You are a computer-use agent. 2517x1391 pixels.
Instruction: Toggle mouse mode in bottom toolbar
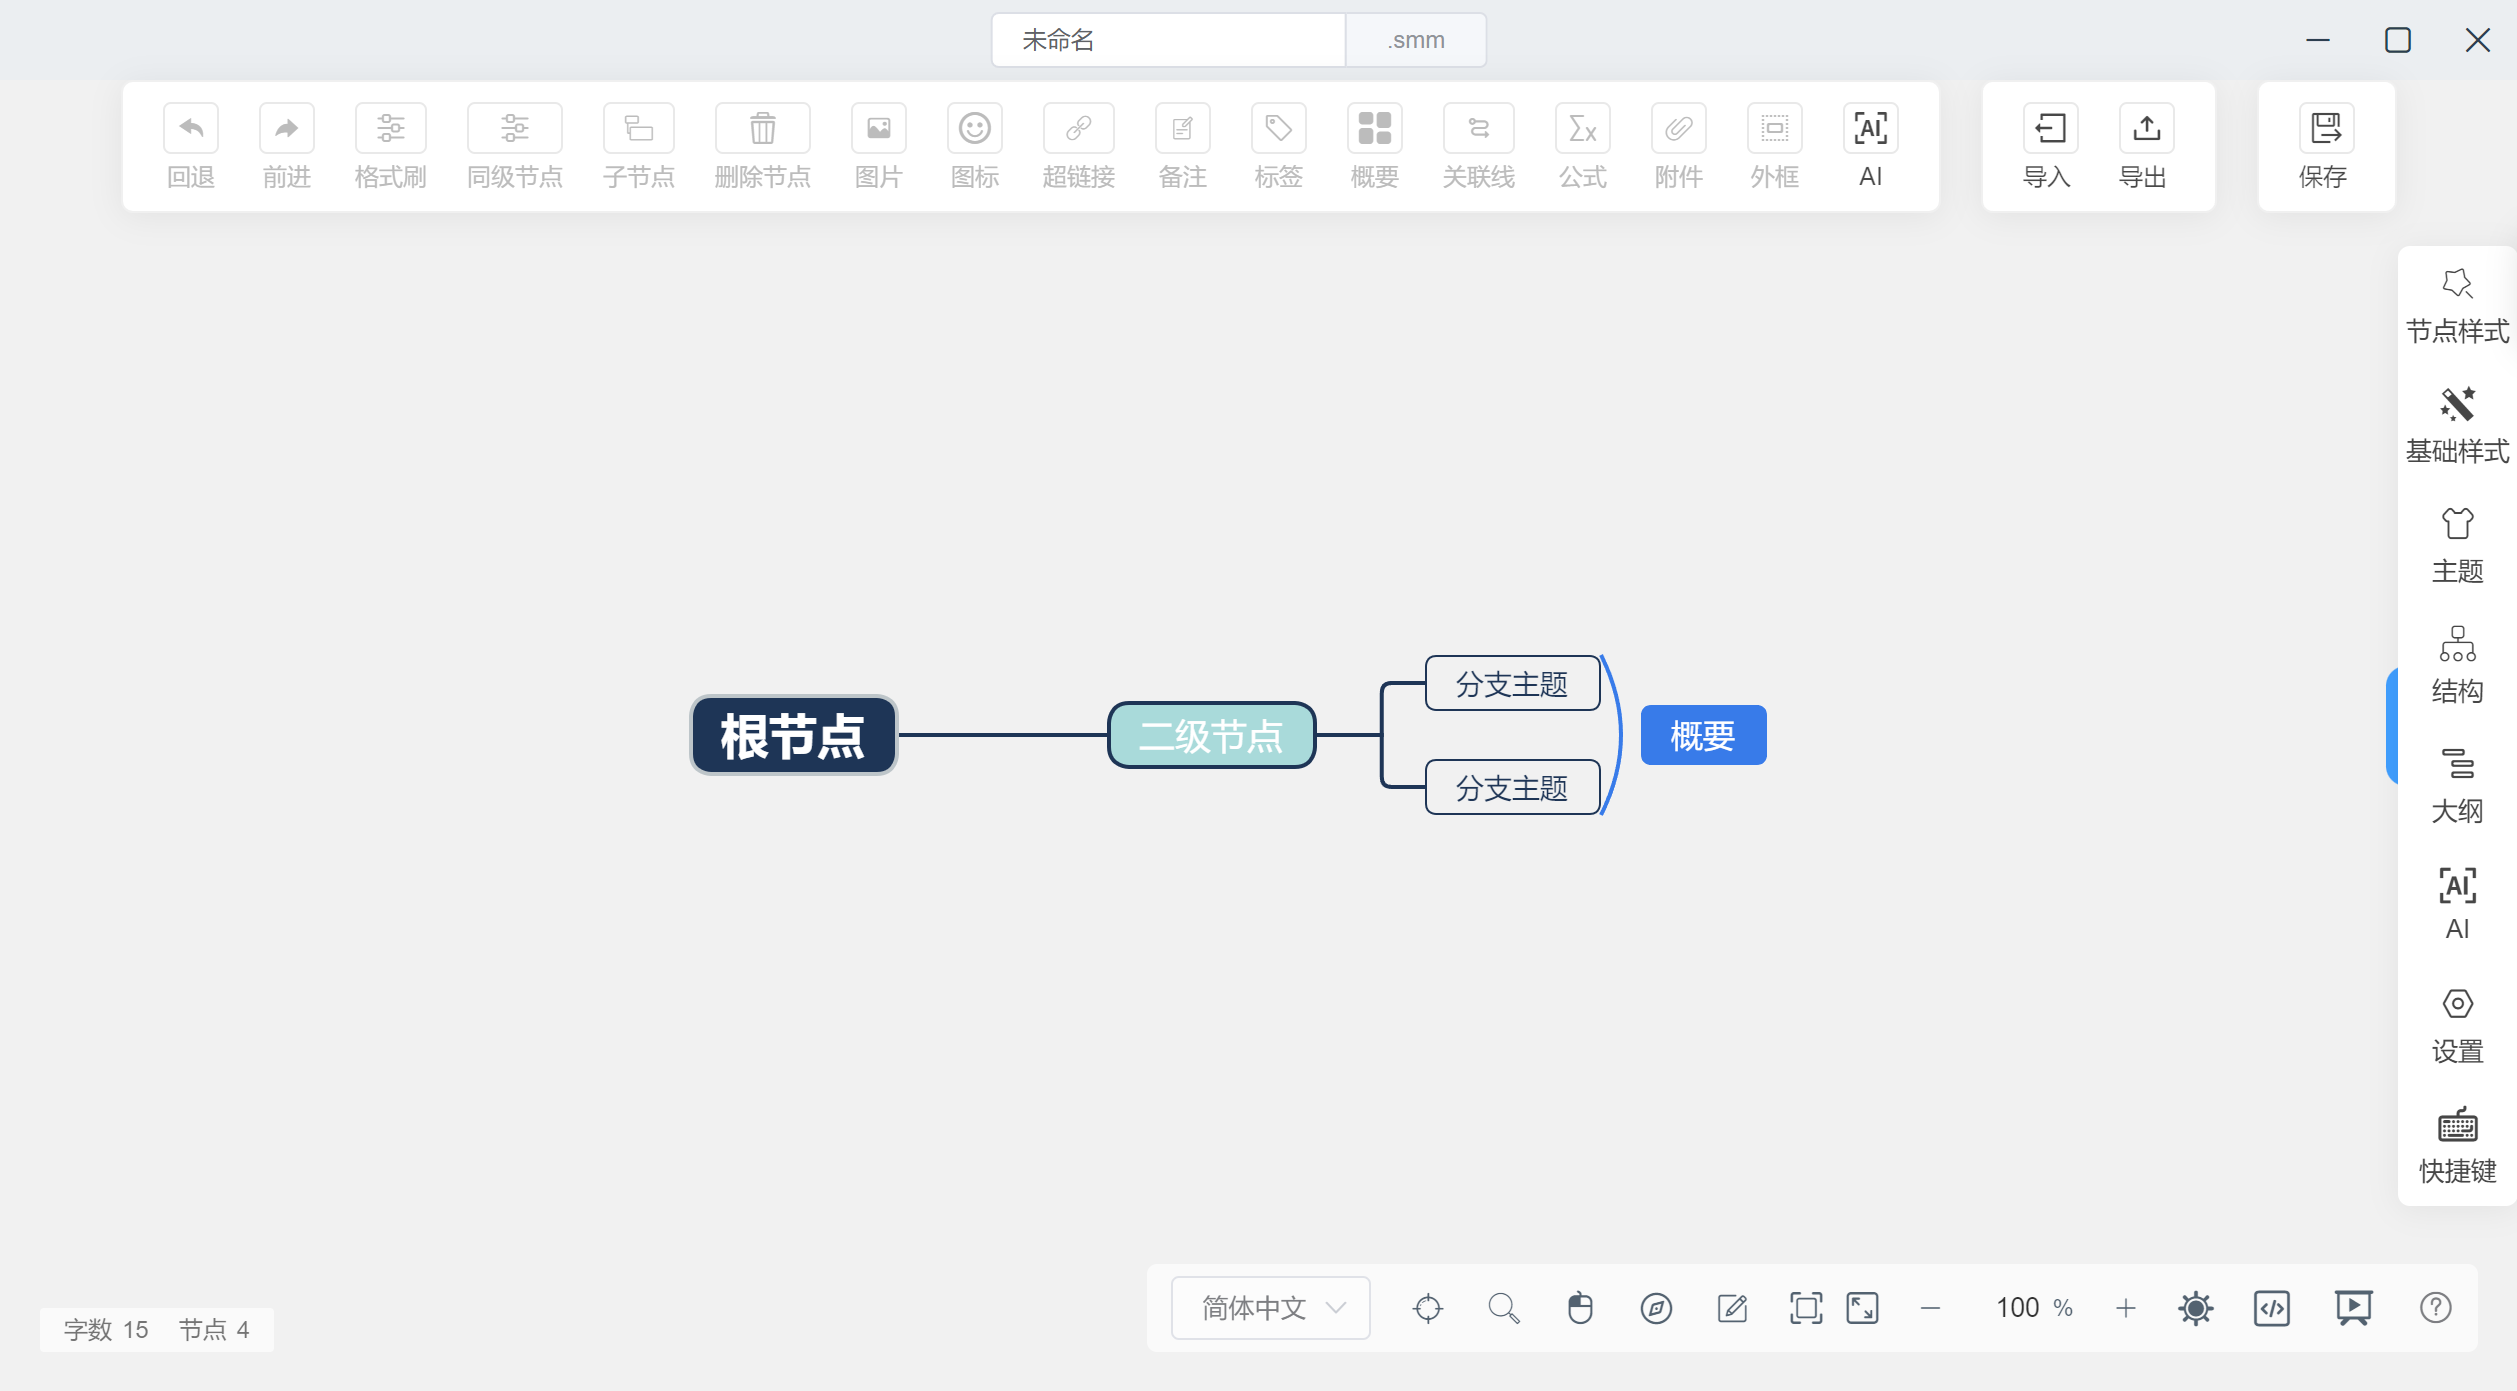tap(1581, 1307)
